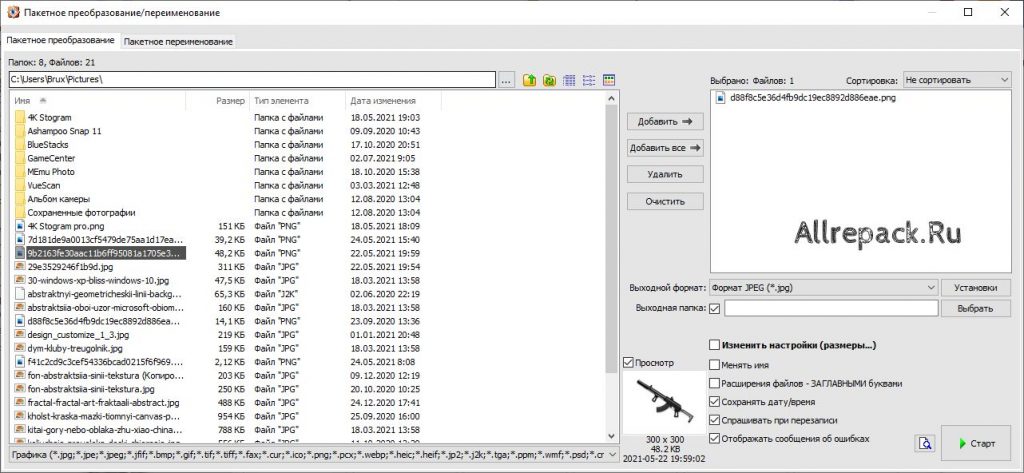The image size is (1024, 473).
Task: Open the preview magnifier icon beside Старт
Action: [x=925, y=444]
